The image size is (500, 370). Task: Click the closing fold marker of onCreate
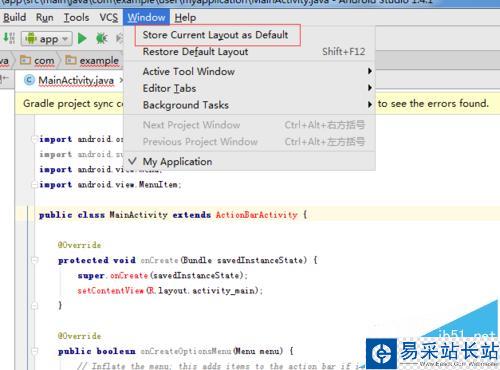pyautogui.click(x=34, y=306)
